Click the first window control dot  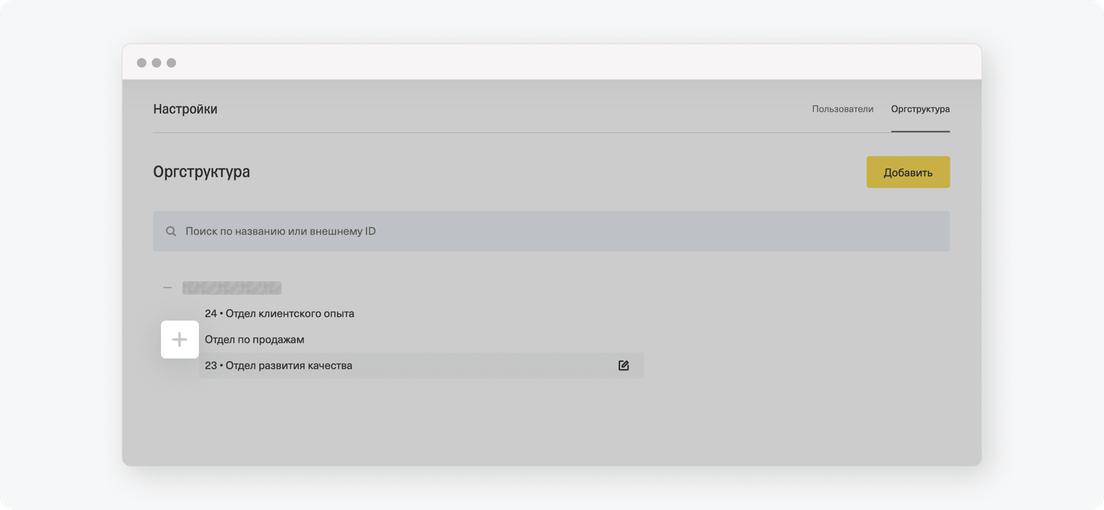click(142, 63)
